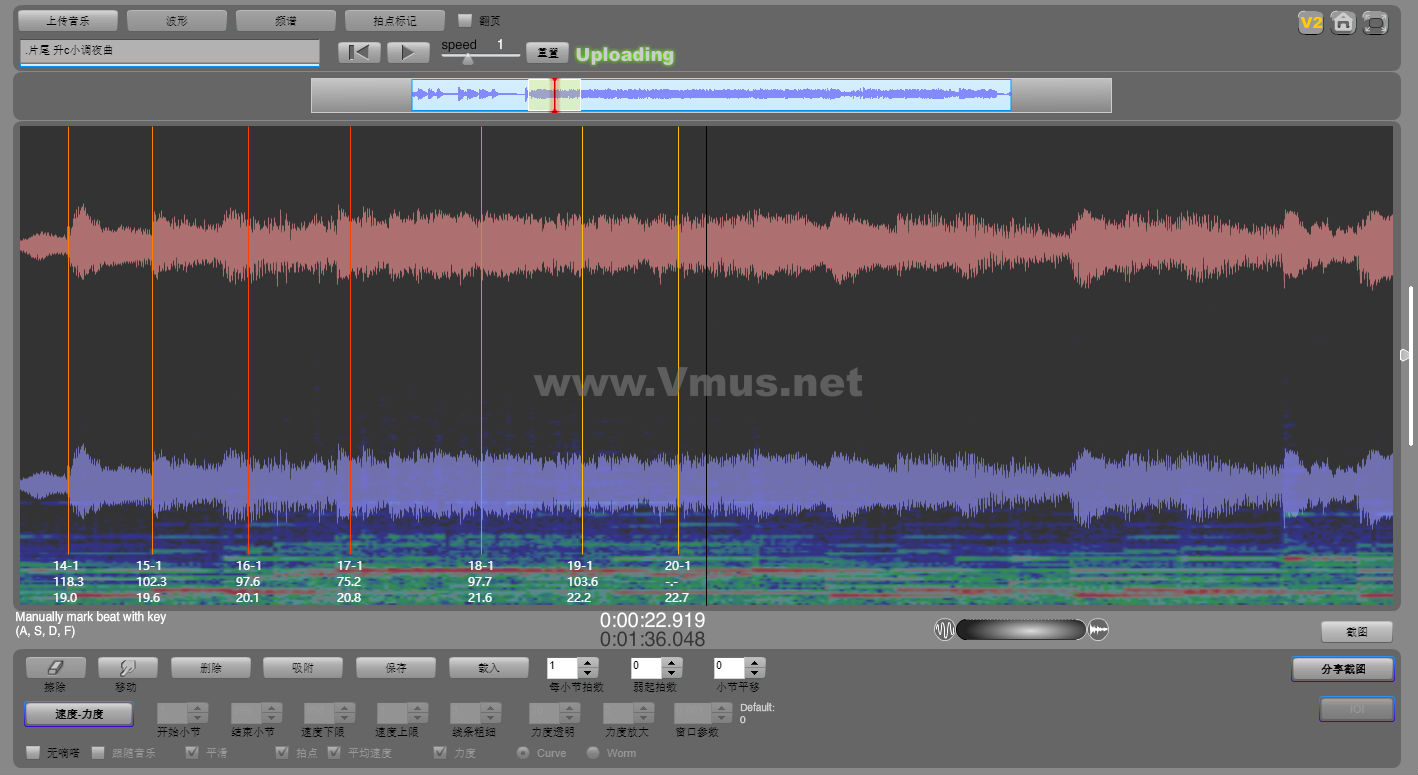Select the Curve radio option

coord(523,752)
